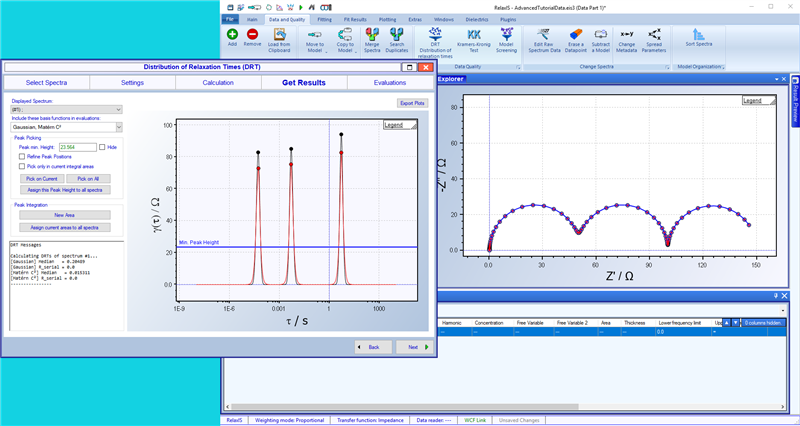Click the Sort Spectra icon
This screenshot has height=426, width=800.
point(698,34)
